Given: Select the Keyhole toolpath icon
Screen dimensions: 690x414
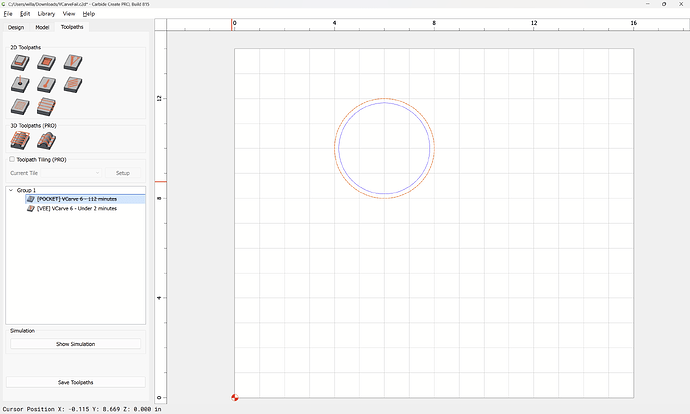Looking at the screenshot, I should (x=47, y=84).
